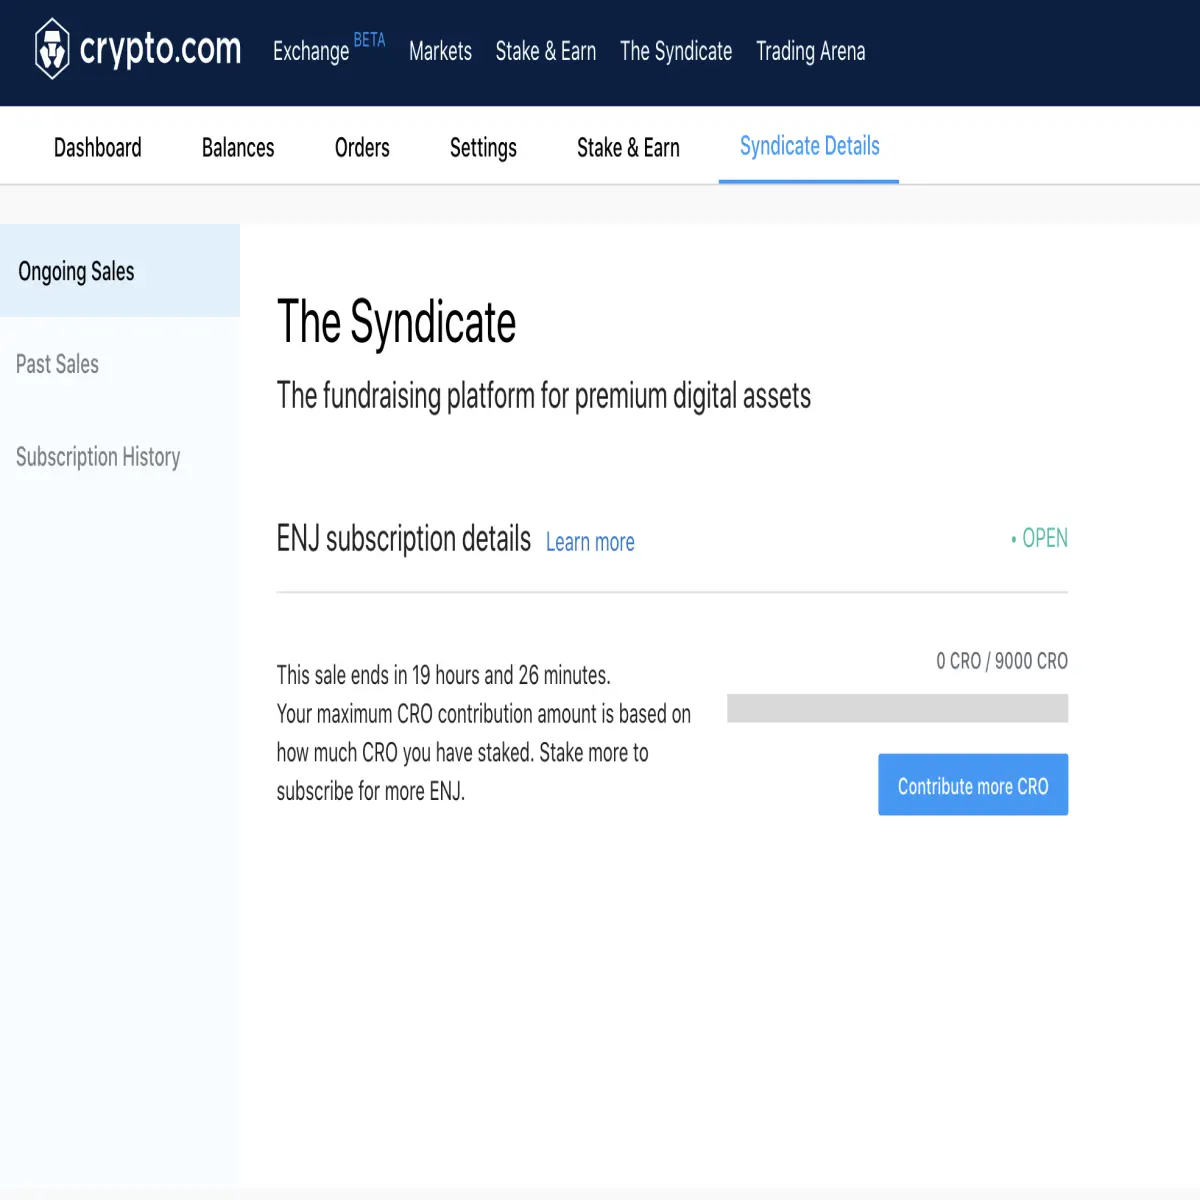This screenshot has height=1200, width=1200.
Task: Click the CRO contribution progress bar
Action: (897, 708)
